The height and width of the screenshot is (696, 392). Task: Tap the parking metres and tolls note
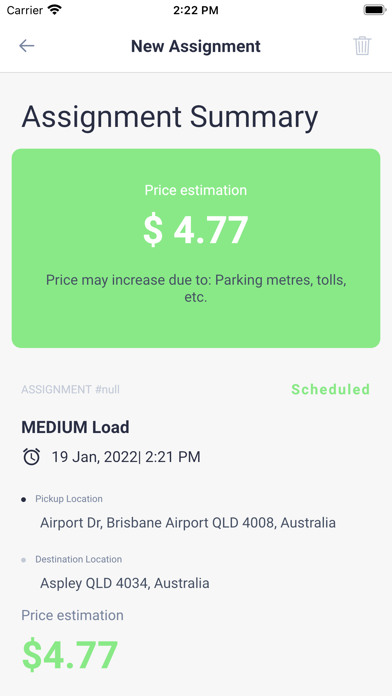coord(196,289)
